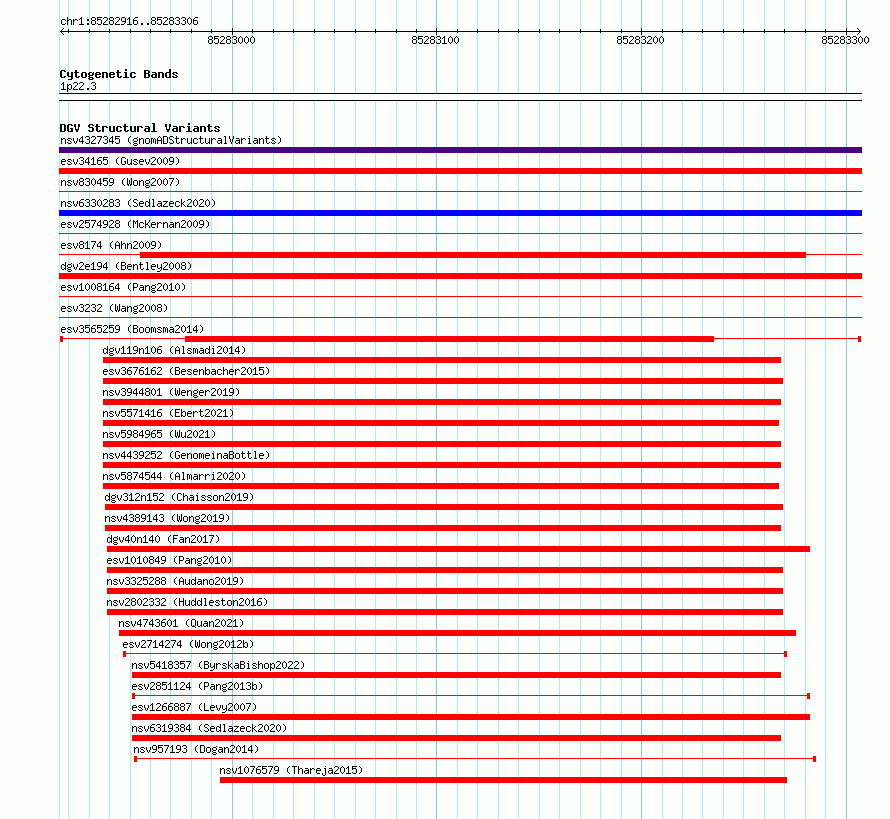Click the red bar under nsv1076579

coord(503,780)
